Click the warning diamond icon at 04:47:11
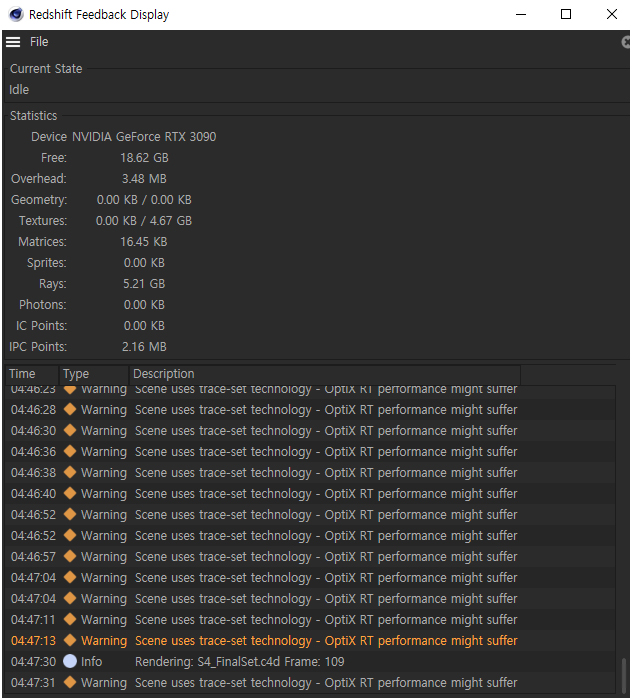 tap(70, 619)
